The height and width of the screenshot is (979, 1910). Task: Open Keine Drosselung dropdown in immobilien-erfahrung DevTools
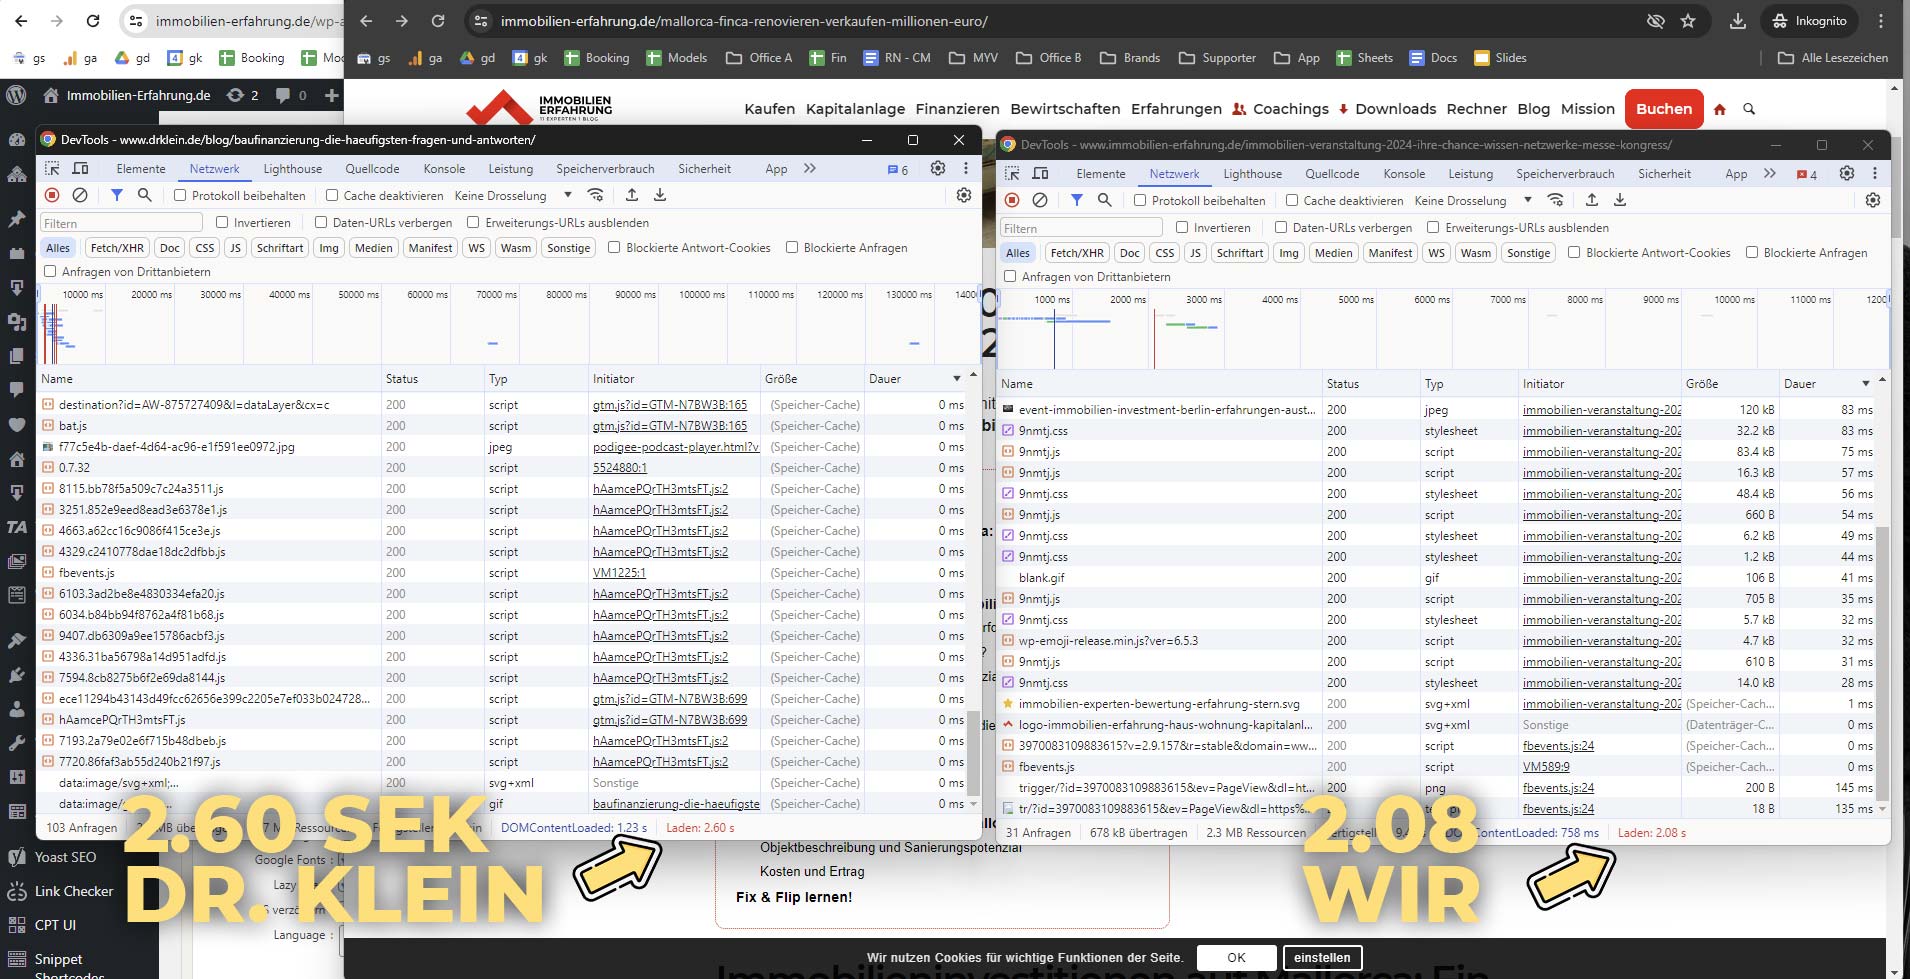[x=1473, y=200]
